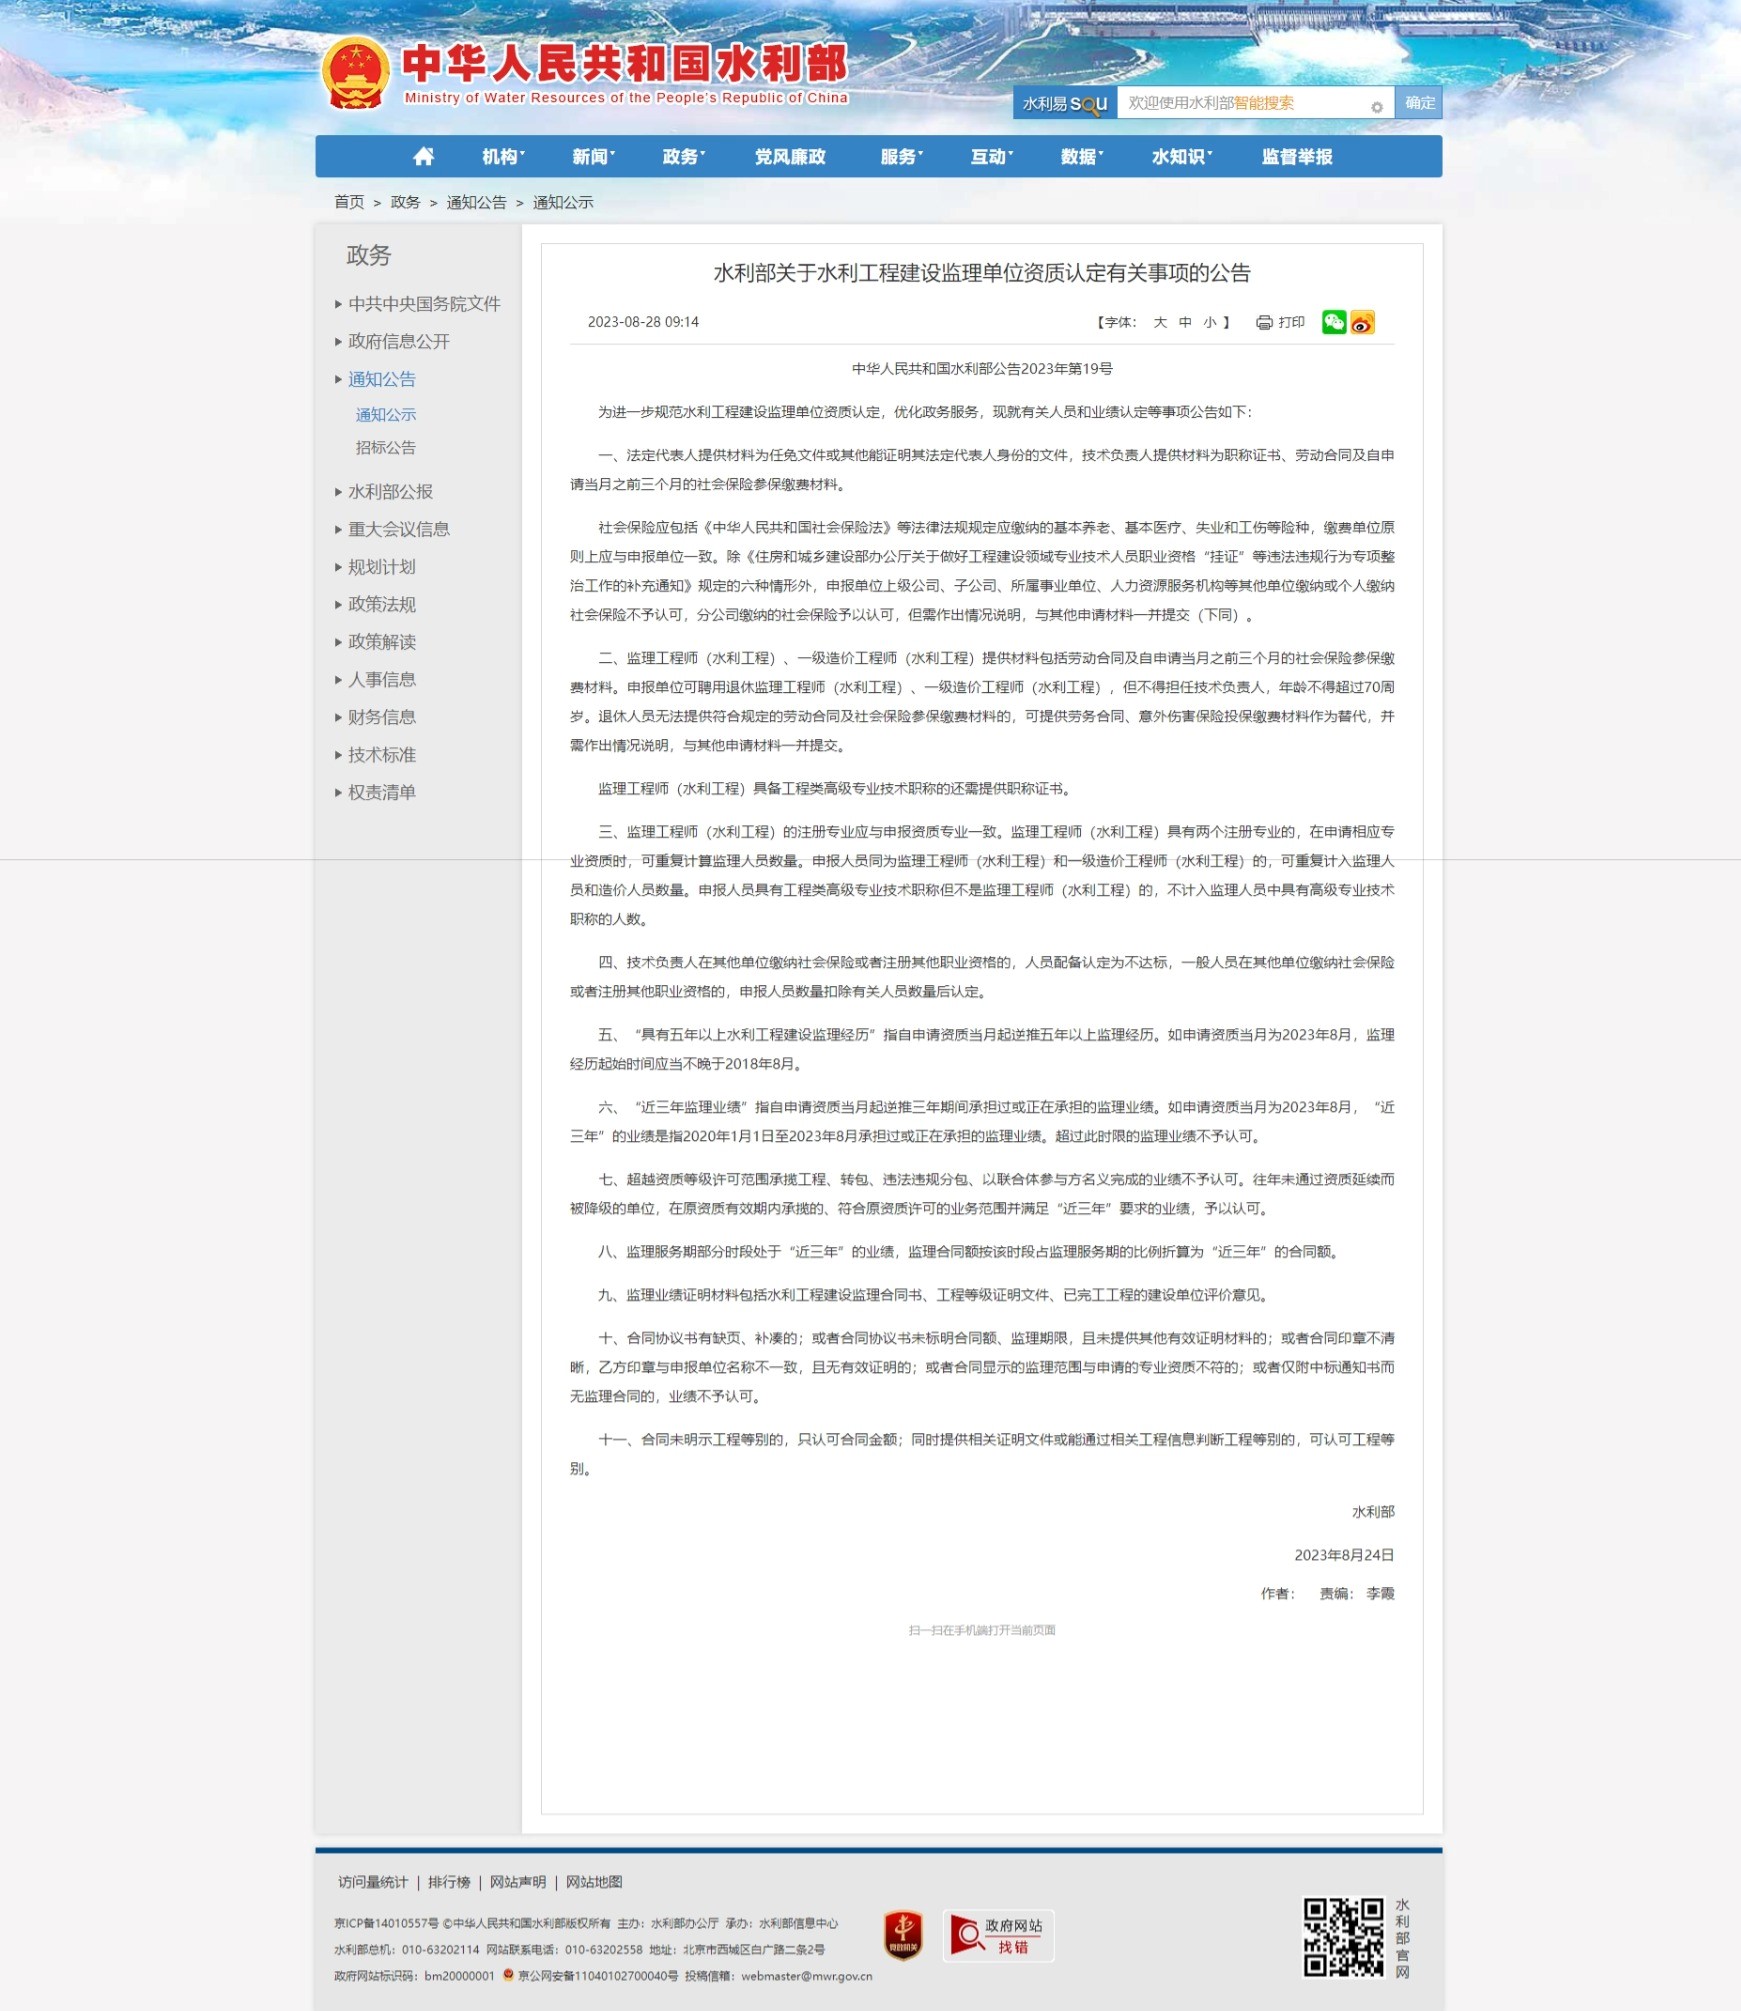Image resolution: width=1741 pixels, height=2011 pixels.
Task: Share article via Weibo icon
Action: pos(1362,322)
